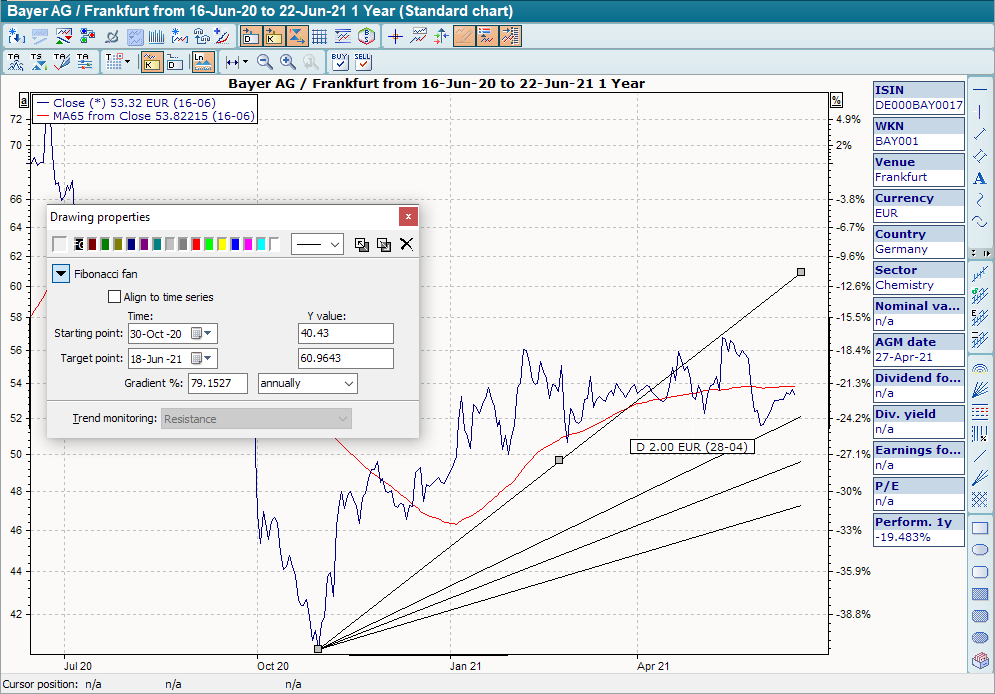Open the line style dropdown
Screen dimensions: 995x694
coord(317,244)
